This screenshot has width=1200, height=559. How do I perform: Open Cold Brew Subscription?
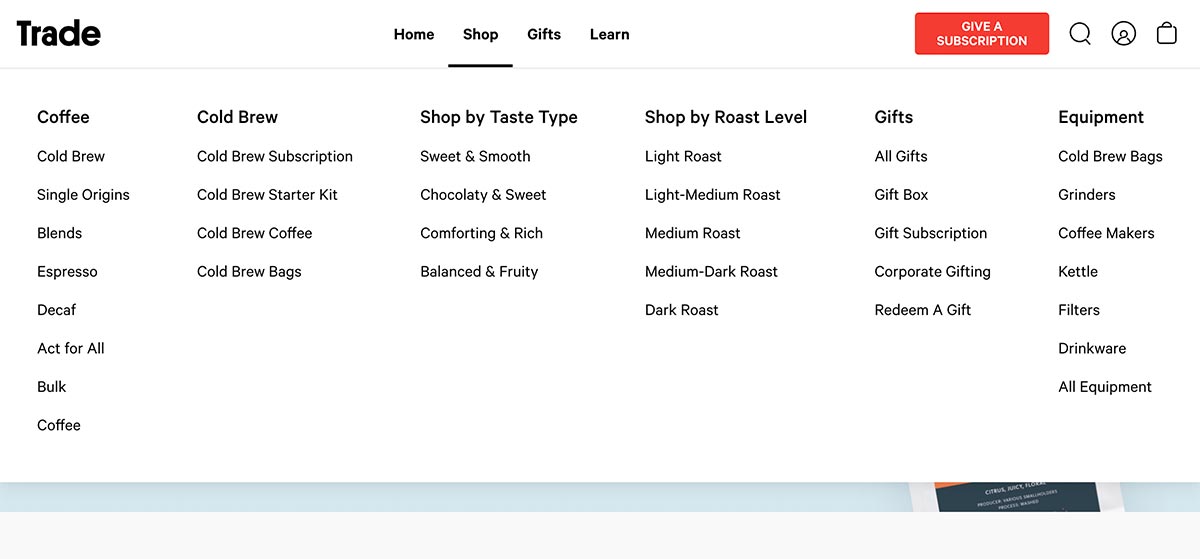[275, 156]
